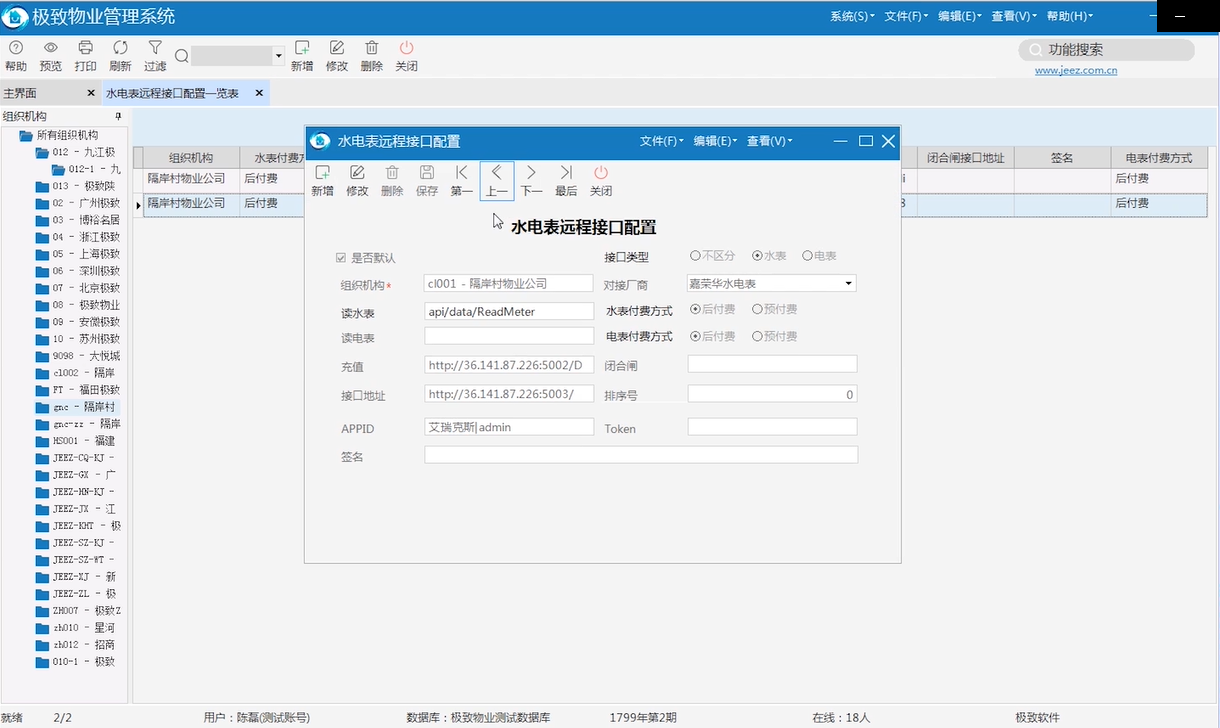Select 后付费 for 水表付费方式
The image size is (1220, 728).
(695, 310)
